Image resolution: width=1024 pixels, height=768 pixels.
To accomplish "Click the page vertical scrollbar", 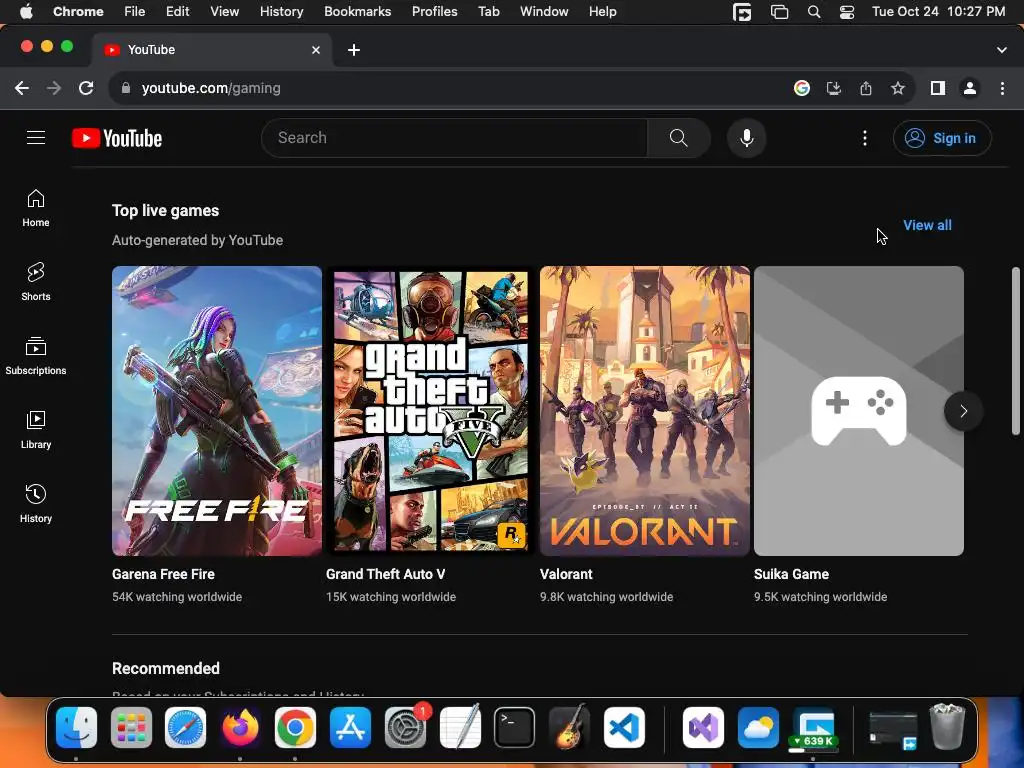I will (1016, 351).
